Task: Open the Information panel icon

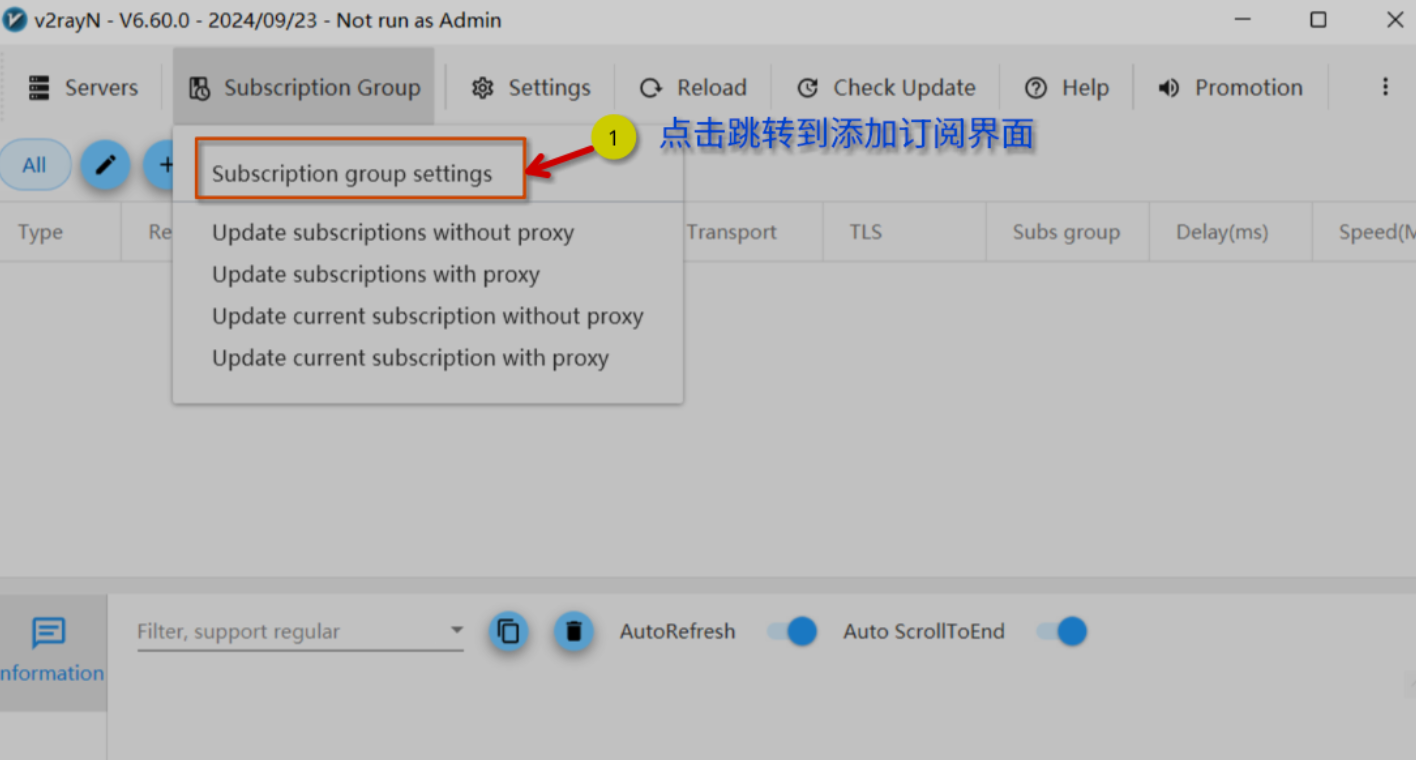Action: click(x=48, y=632)
